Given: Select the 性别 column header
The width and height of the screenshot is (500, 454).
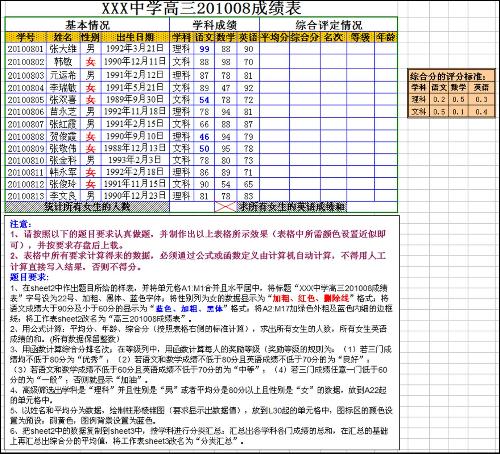Looking at the screenshot, I should coord(90,37).
